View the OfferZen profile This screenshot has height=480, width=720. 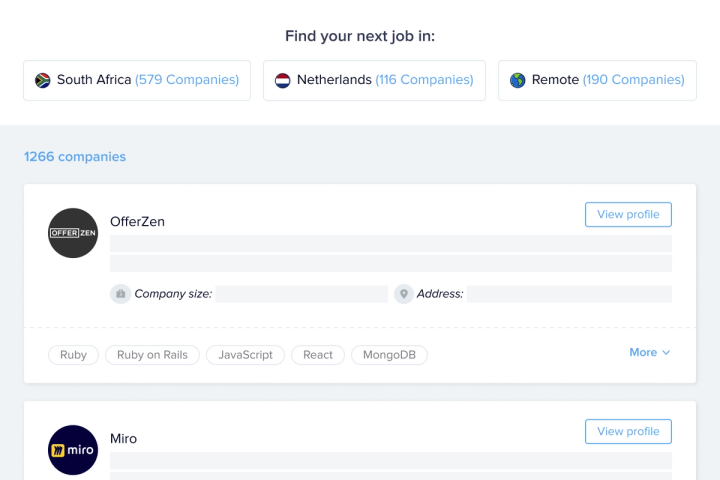628,215
